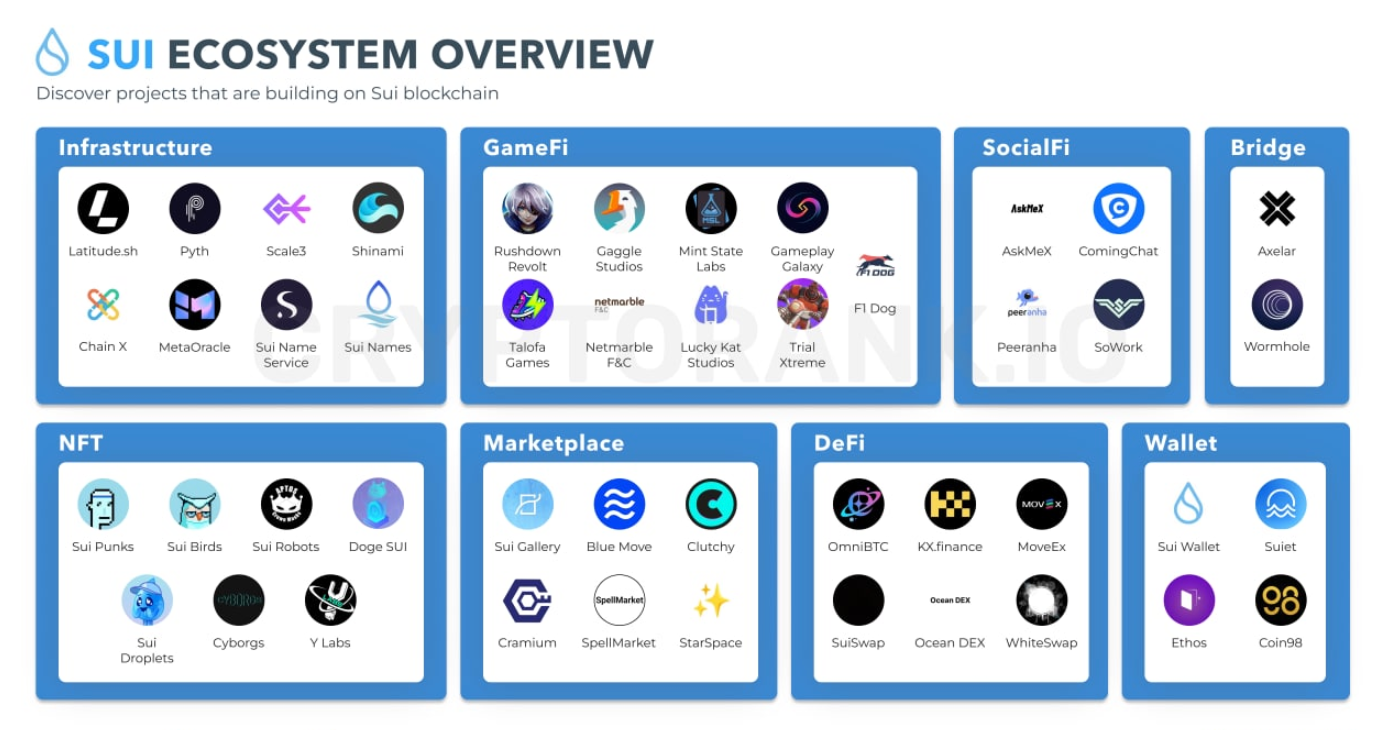Image resolution: width=1383 pixels, height=730 pixels.
Task: Click the Shinami wave icon
Action: pyautogui.click(x=378, y=208)
